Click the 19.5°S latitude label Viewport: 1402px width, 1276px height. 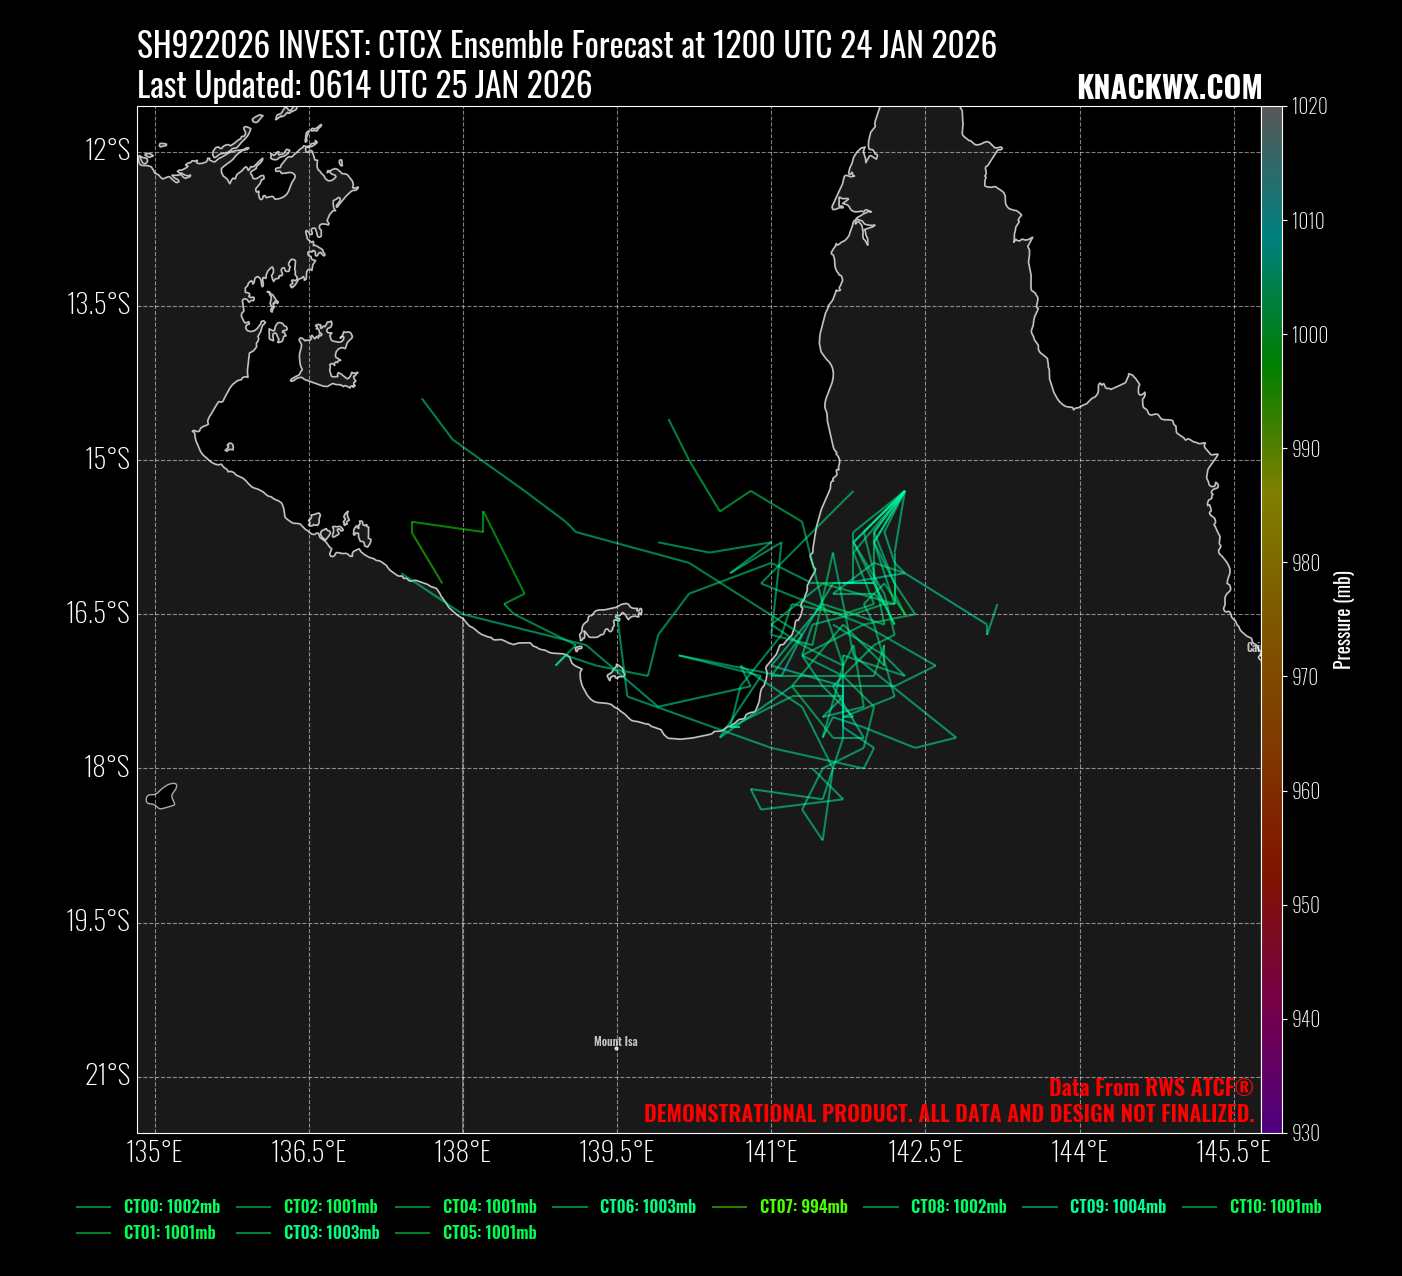coord(98,921)
